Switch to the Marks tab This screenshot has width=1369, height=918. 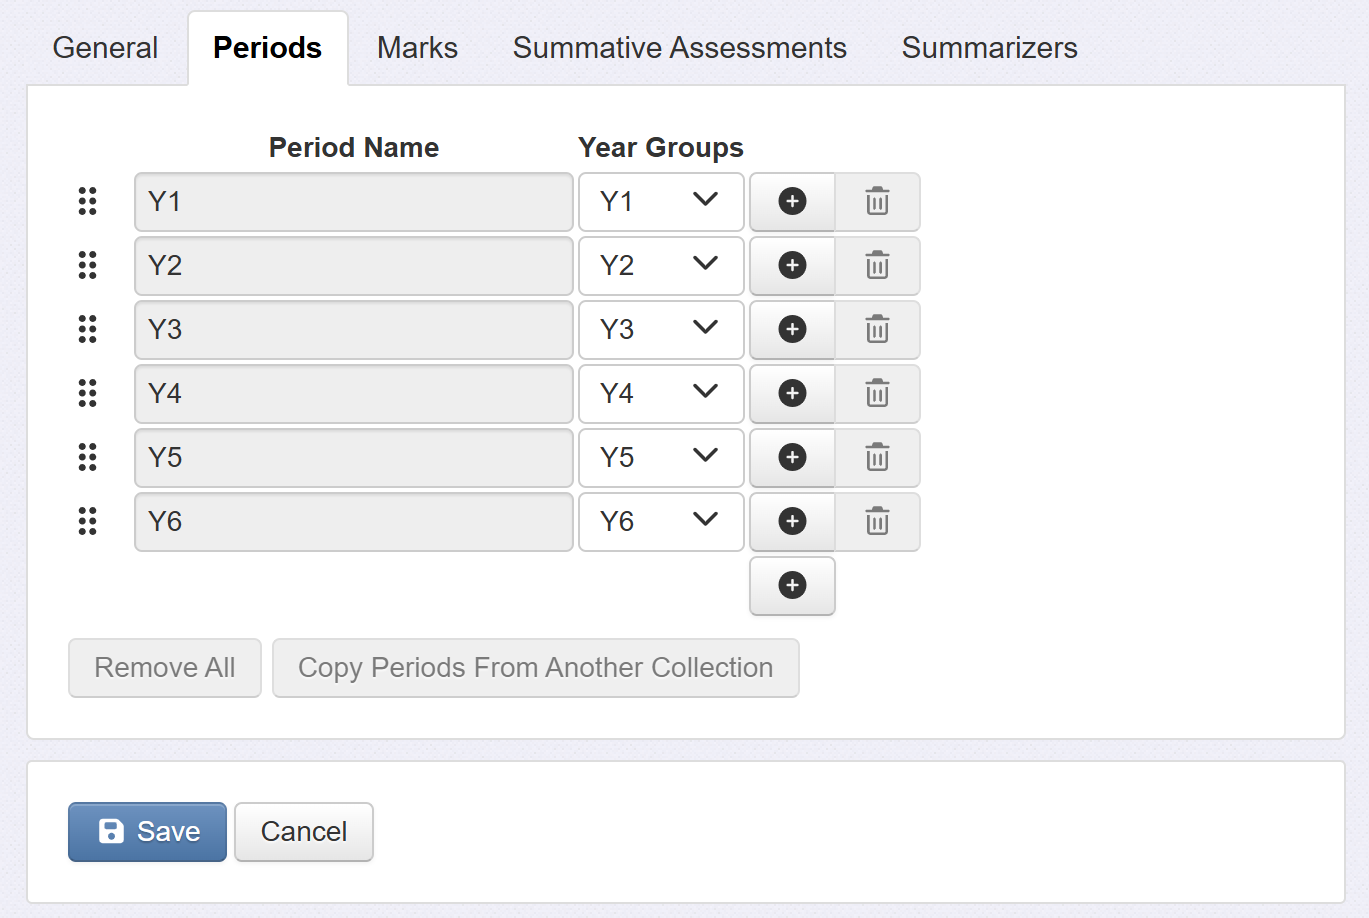[x=417, y=48]
